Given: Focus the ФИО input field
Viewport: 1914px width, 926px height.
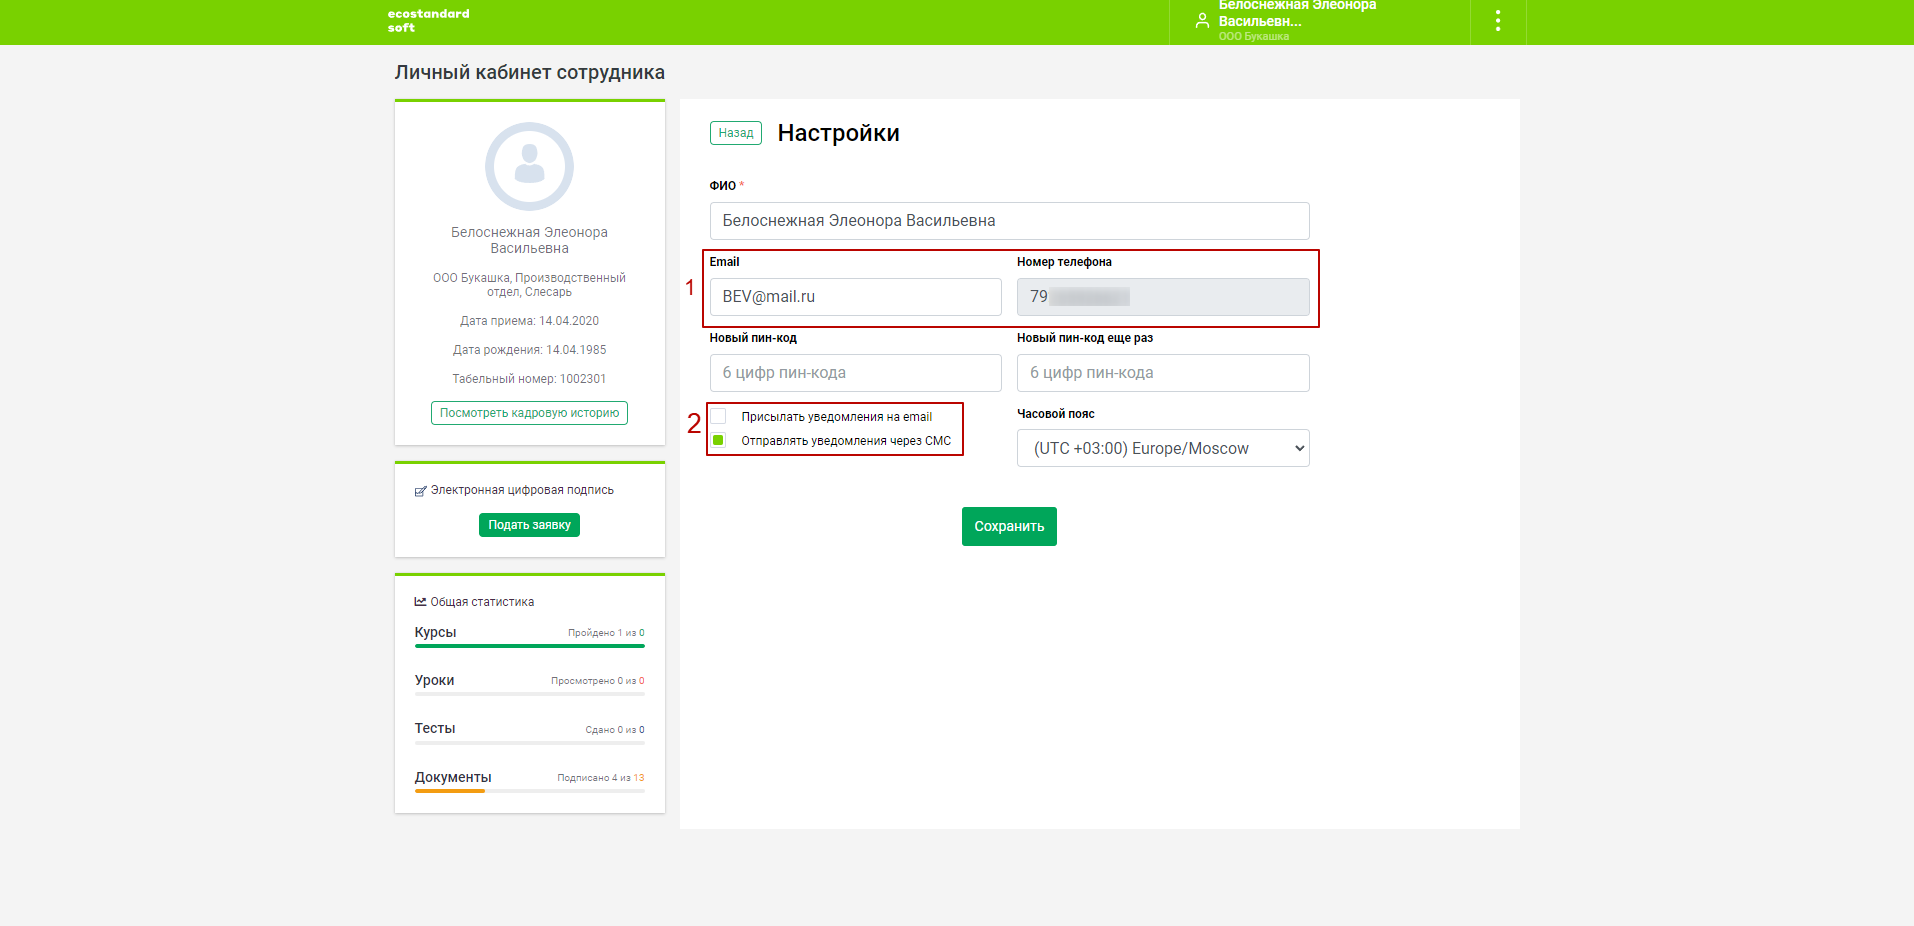Looking at the screenshot, I should [1009, 221].
